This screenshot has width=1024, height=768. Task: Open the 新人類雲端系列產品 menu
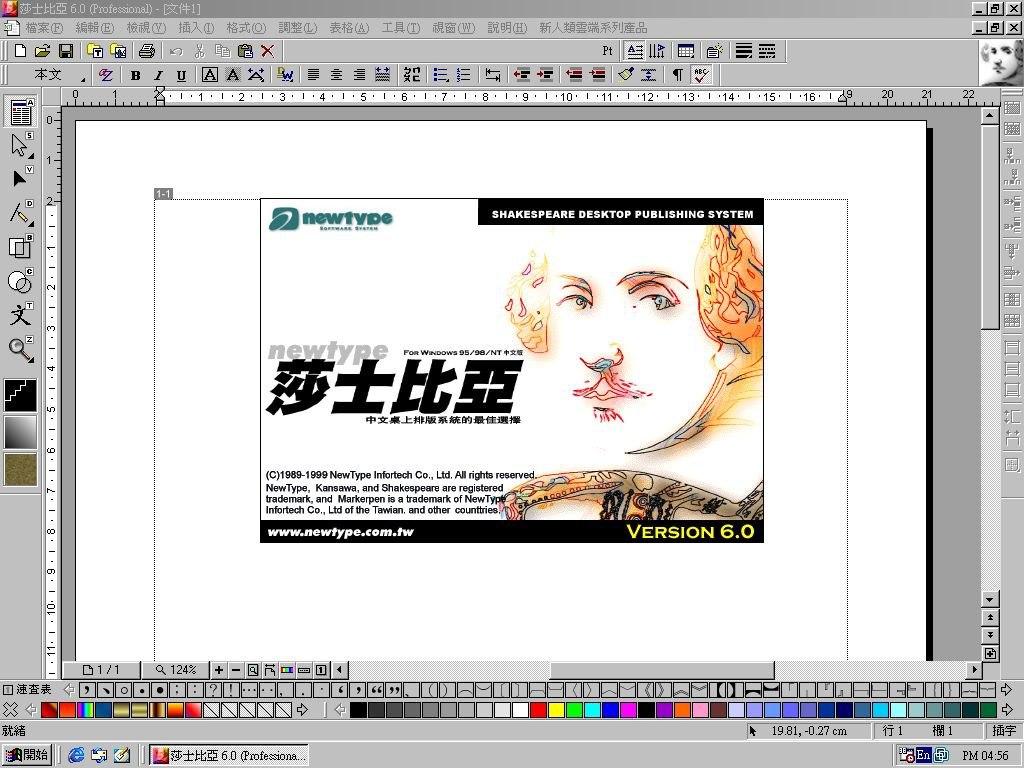pyautogui.click(x=593, y=27)
